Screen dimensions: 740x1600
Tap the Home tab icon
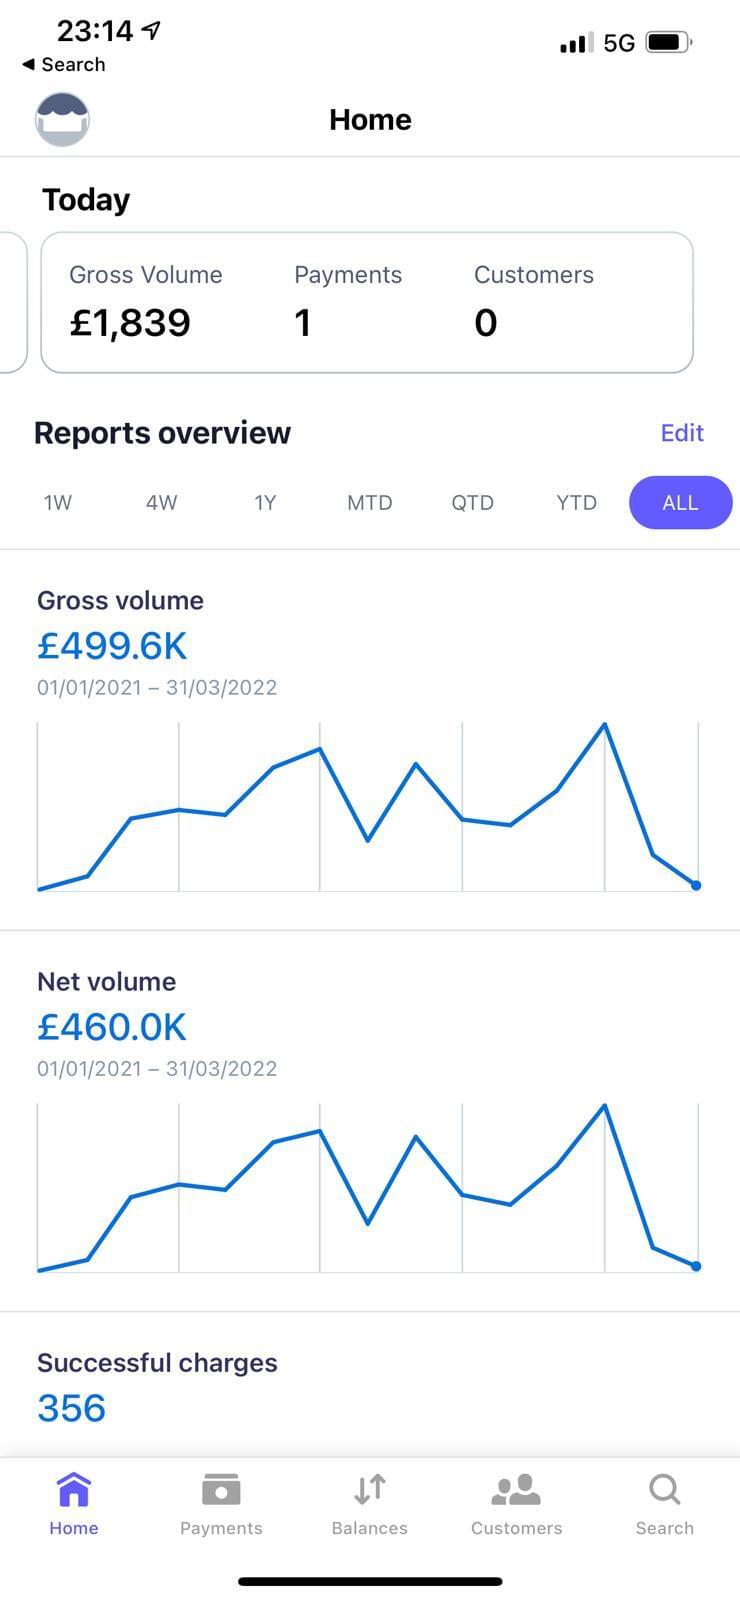point(74,1490)
